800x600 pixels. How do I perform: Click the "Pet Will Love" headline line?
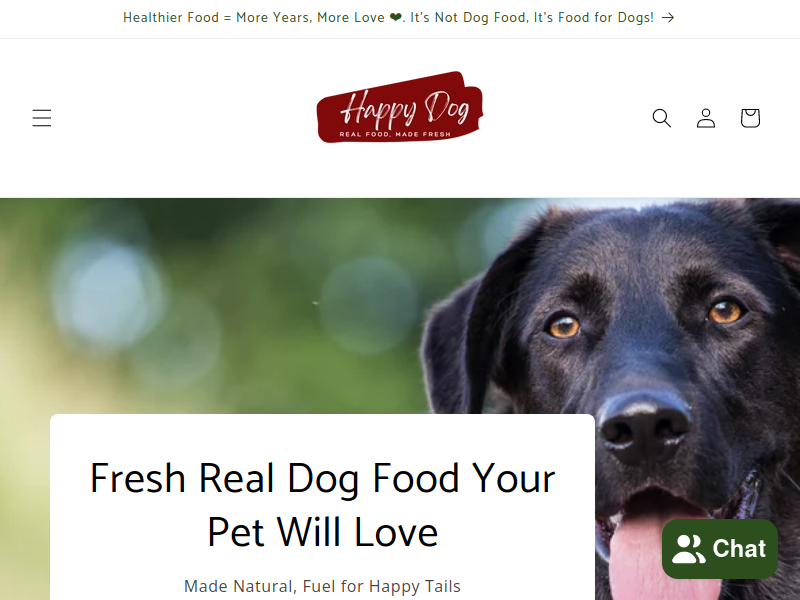pyautogui.click(x=322, y=532)
